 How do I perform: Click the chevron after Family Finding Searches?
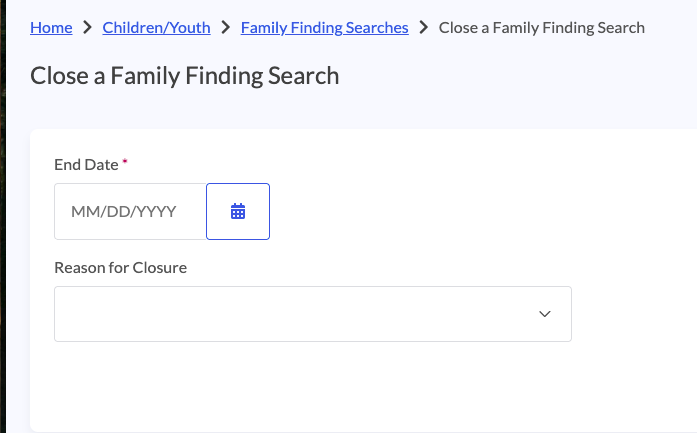point(424,27)
